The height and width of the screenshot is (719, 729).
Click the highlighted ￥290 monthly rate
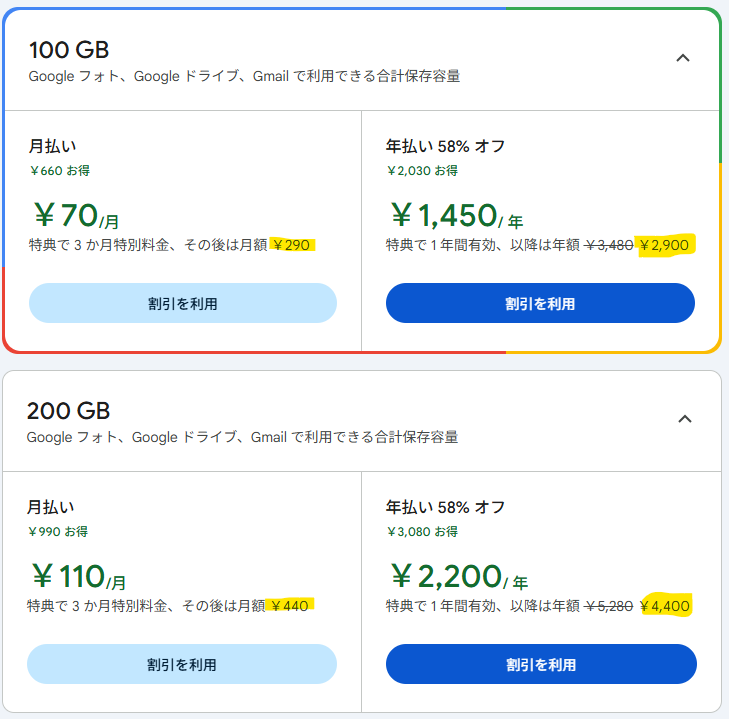pos(292,245)
